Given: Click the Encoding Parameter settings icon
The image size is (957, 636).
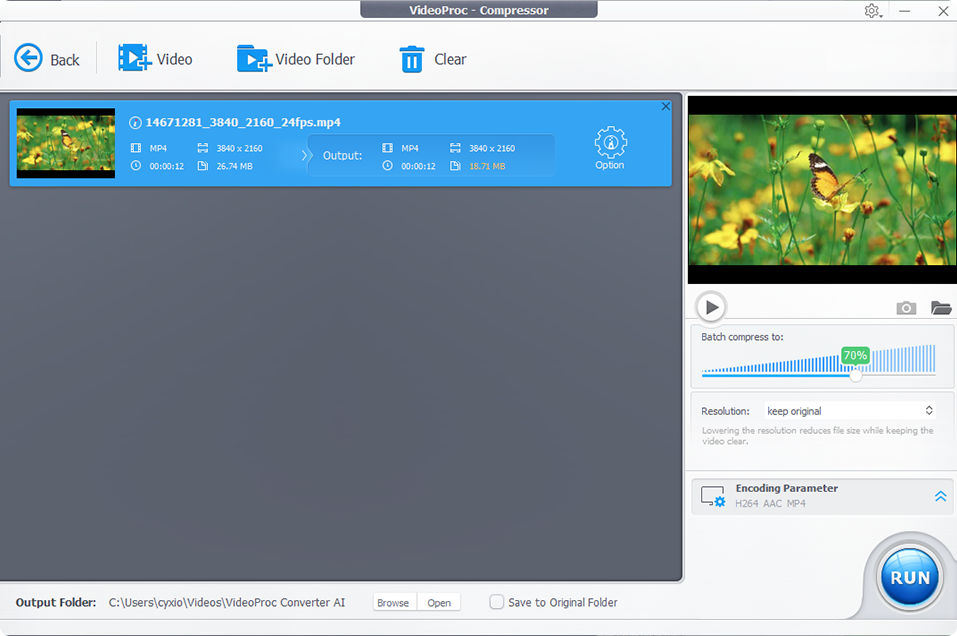Looking at the screenshot, I should 713,496.
